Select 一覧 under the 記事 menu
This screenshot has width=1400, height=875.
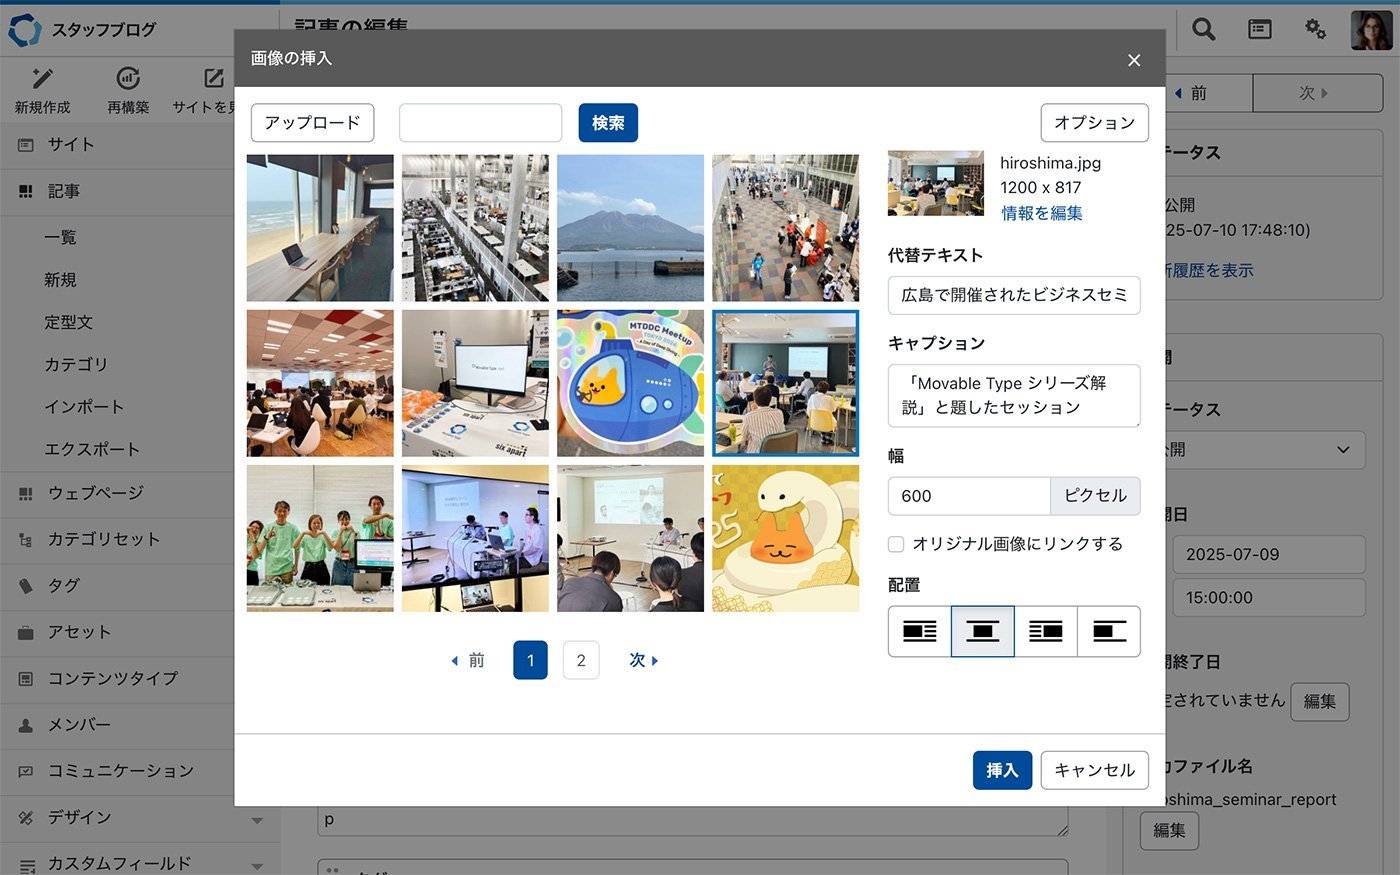click(x=60, y=237)
